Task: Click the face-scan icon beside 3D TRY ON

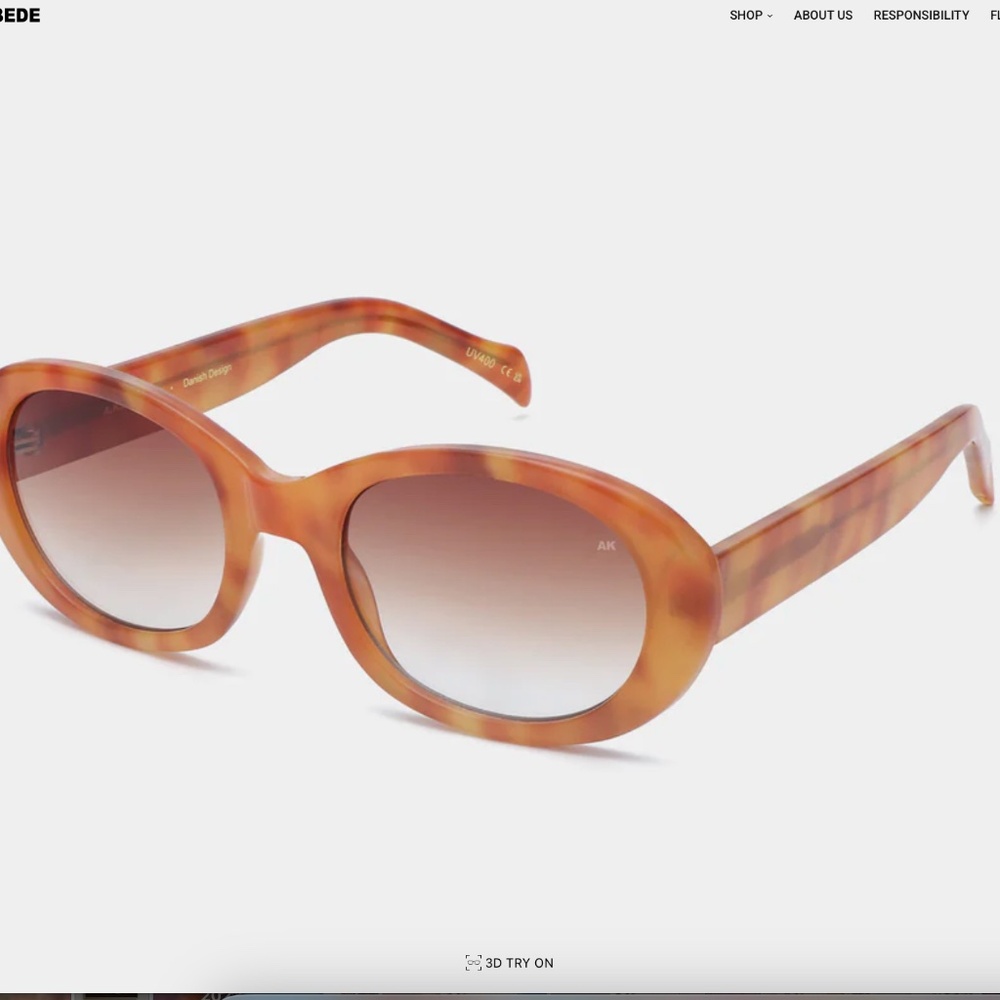Action: click(473, 963)
